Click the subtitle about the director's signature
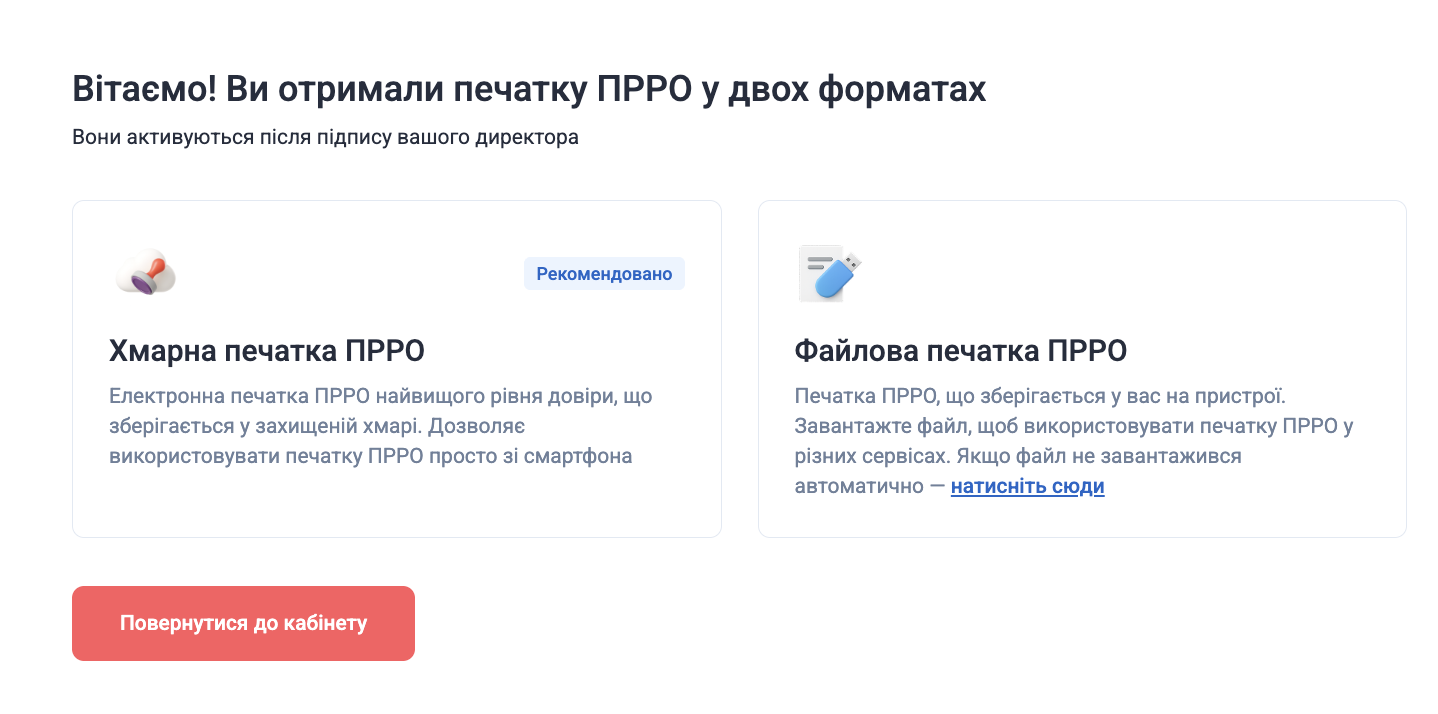Viewport: 1438px width, 714px height. point(325,137)
